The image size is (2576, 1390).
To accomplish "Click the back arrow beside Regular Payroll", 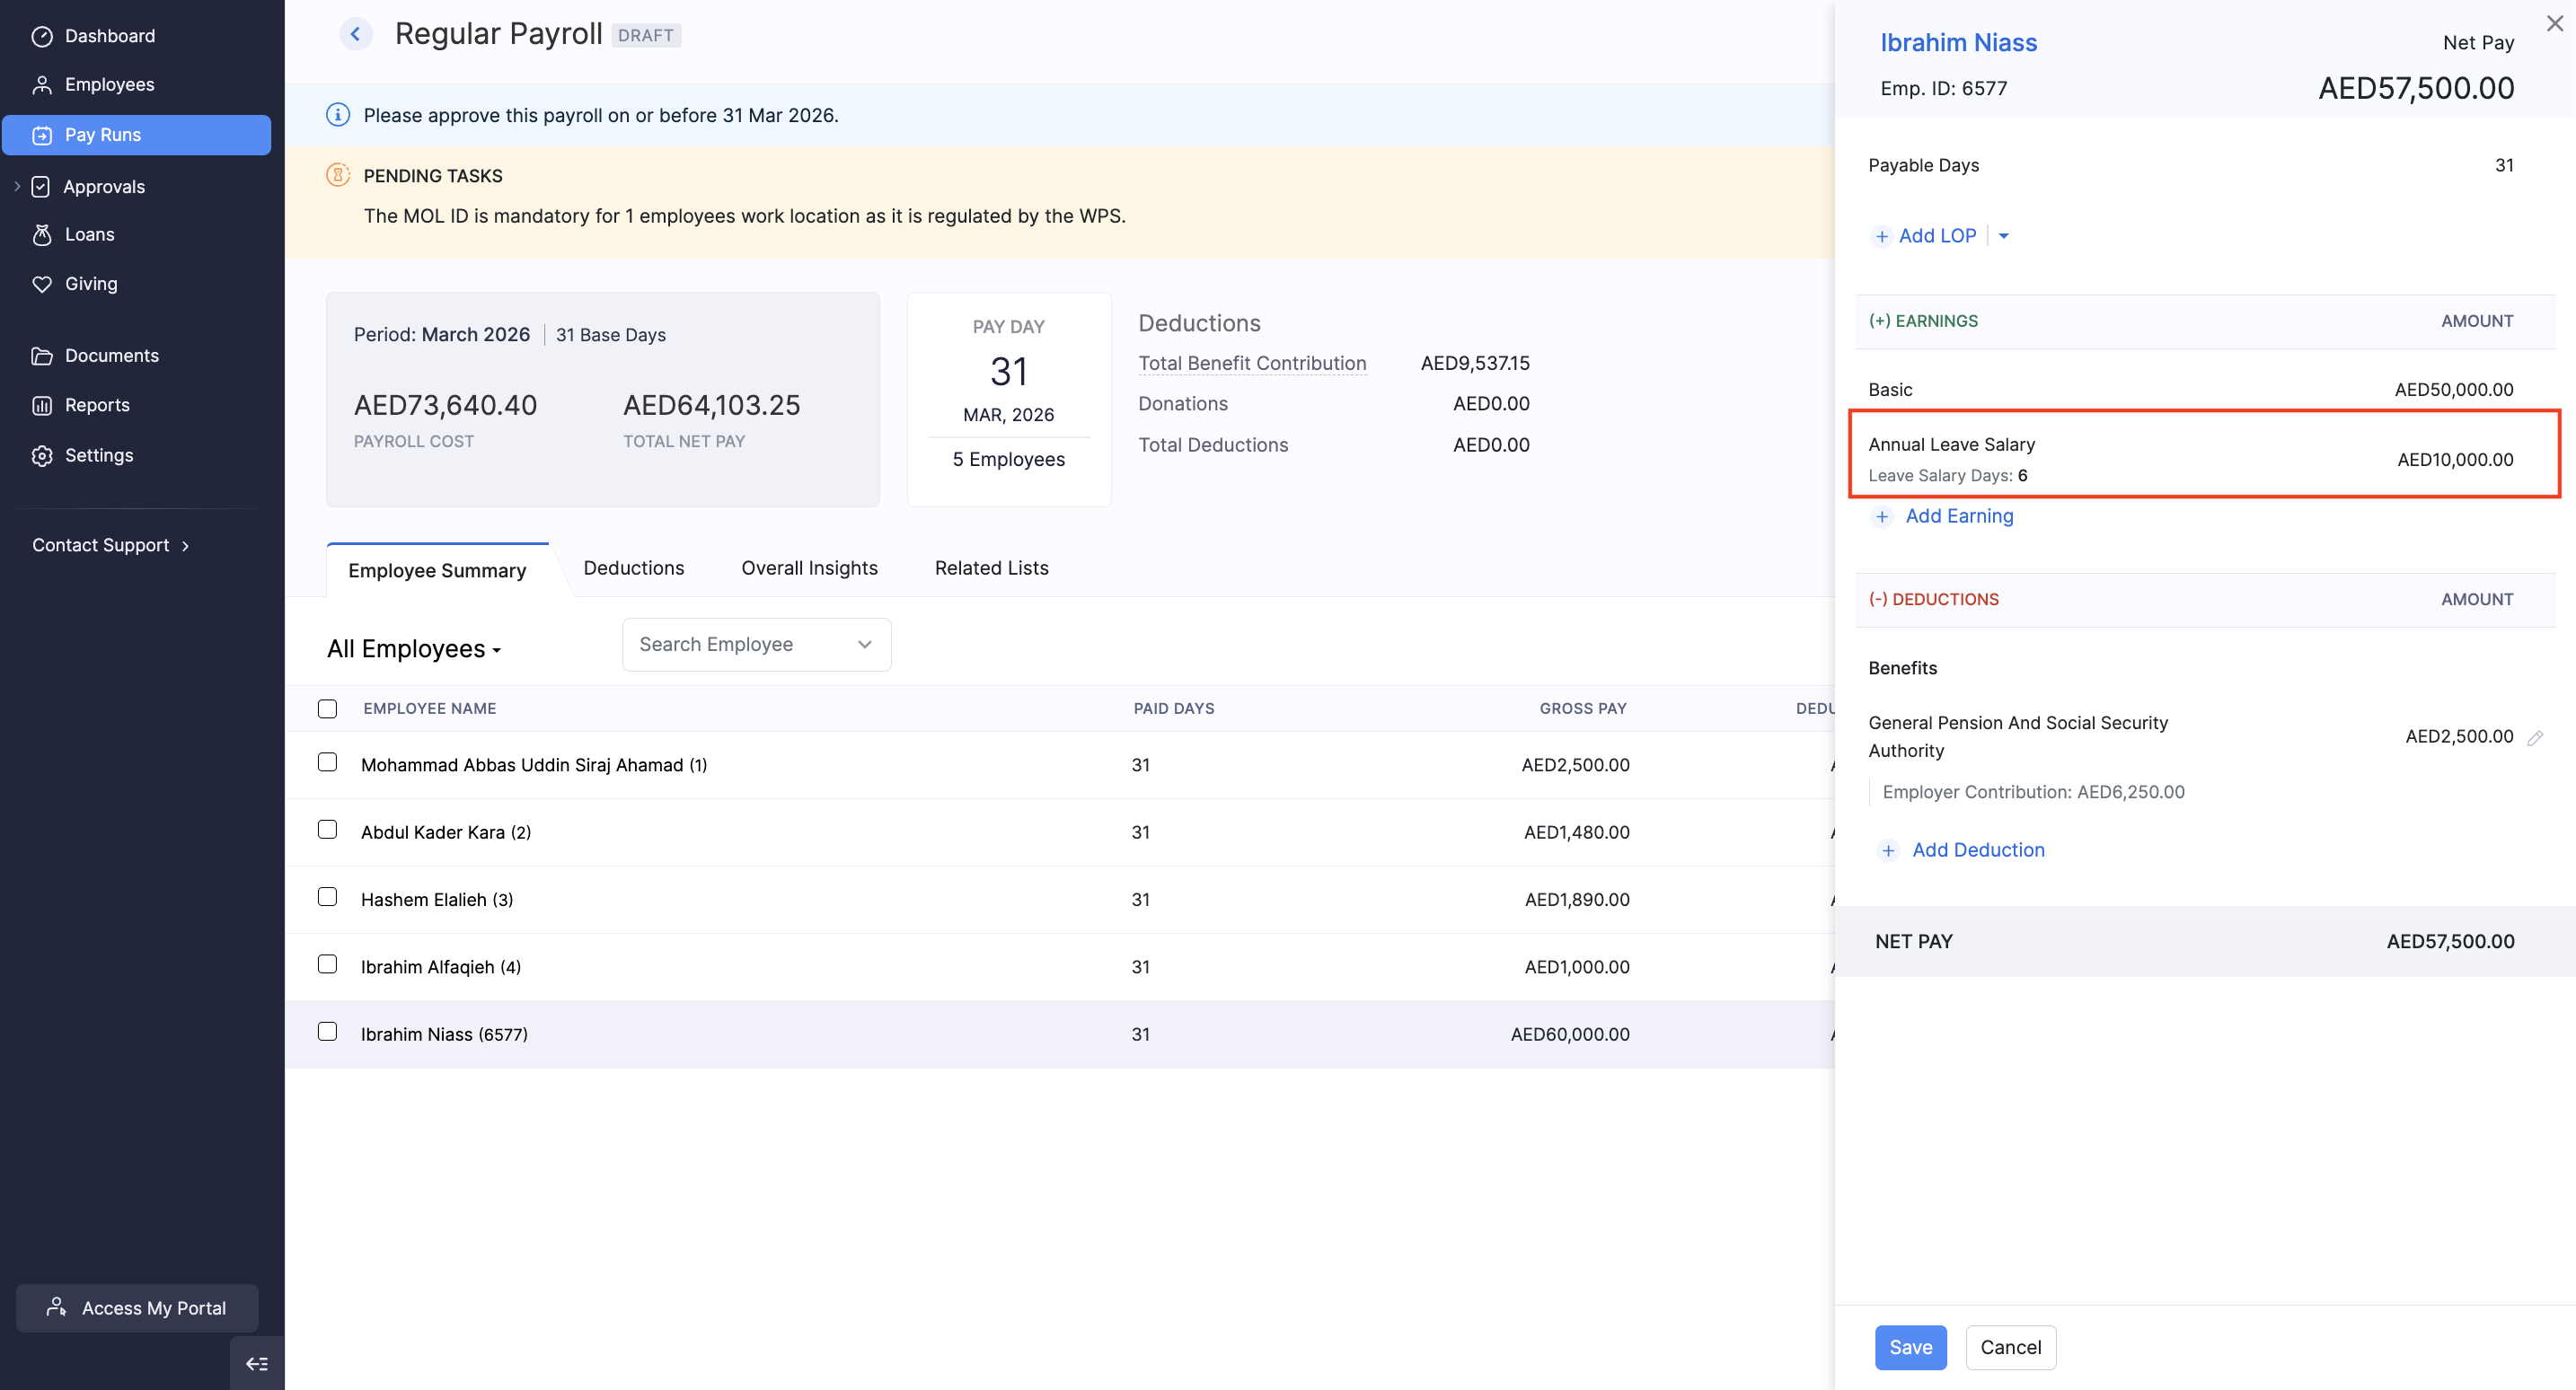I will pos(355,34).
